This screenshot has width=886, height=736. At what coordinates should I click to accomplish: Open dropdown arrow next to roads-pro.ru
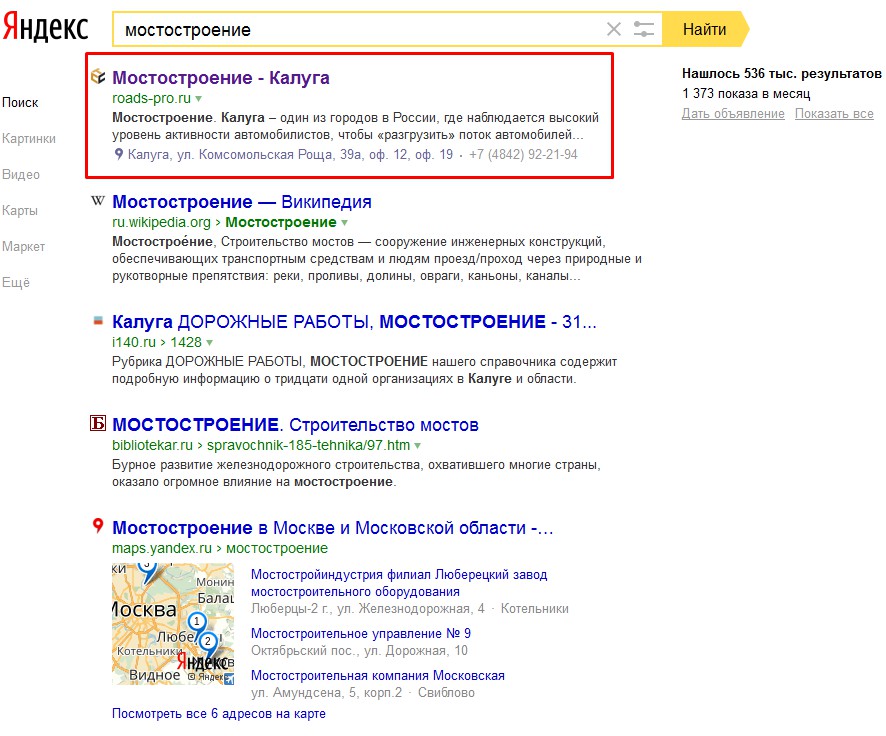[198, 99]
